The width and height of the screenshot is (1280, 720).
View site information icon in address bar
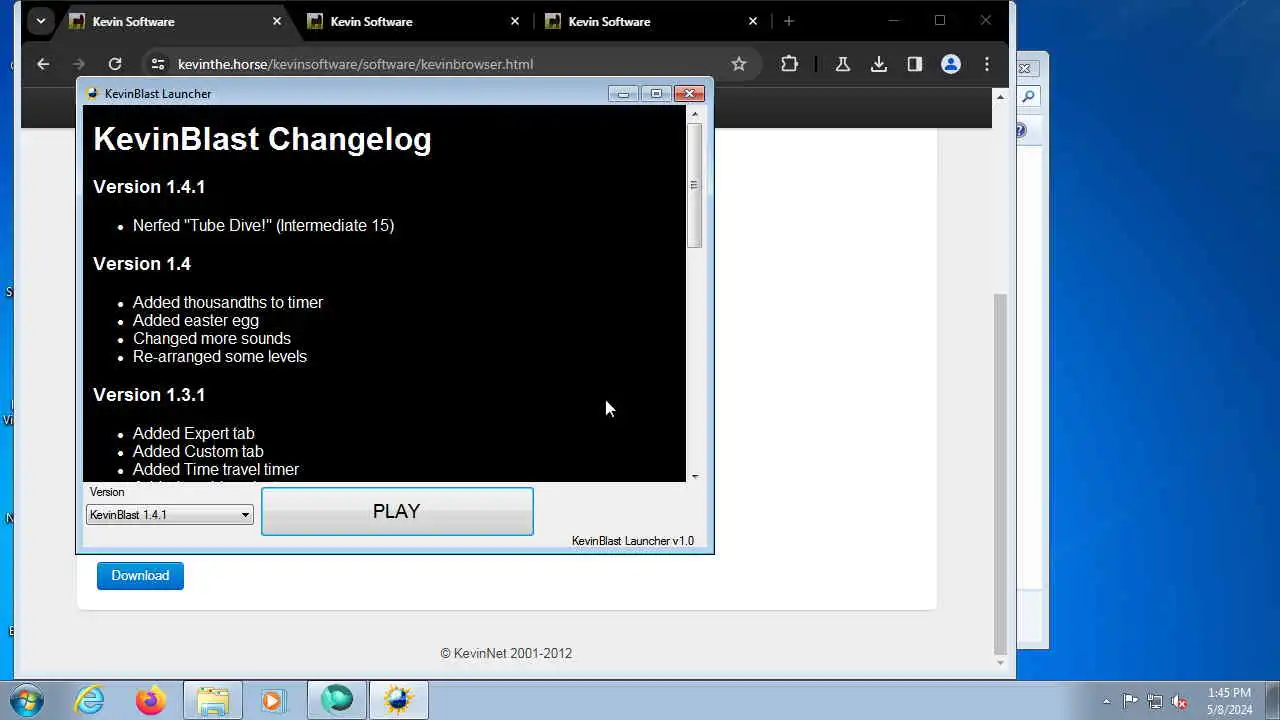pos(158,64)
